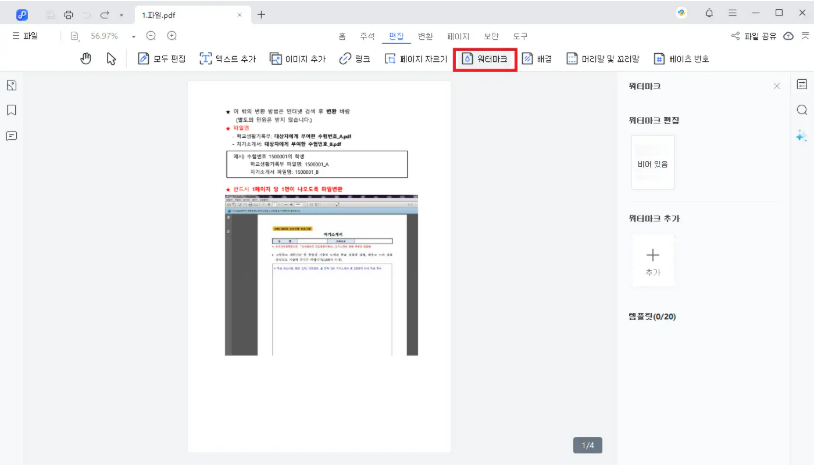Click the 추가 plus tile to add watermark

(653, 260)
